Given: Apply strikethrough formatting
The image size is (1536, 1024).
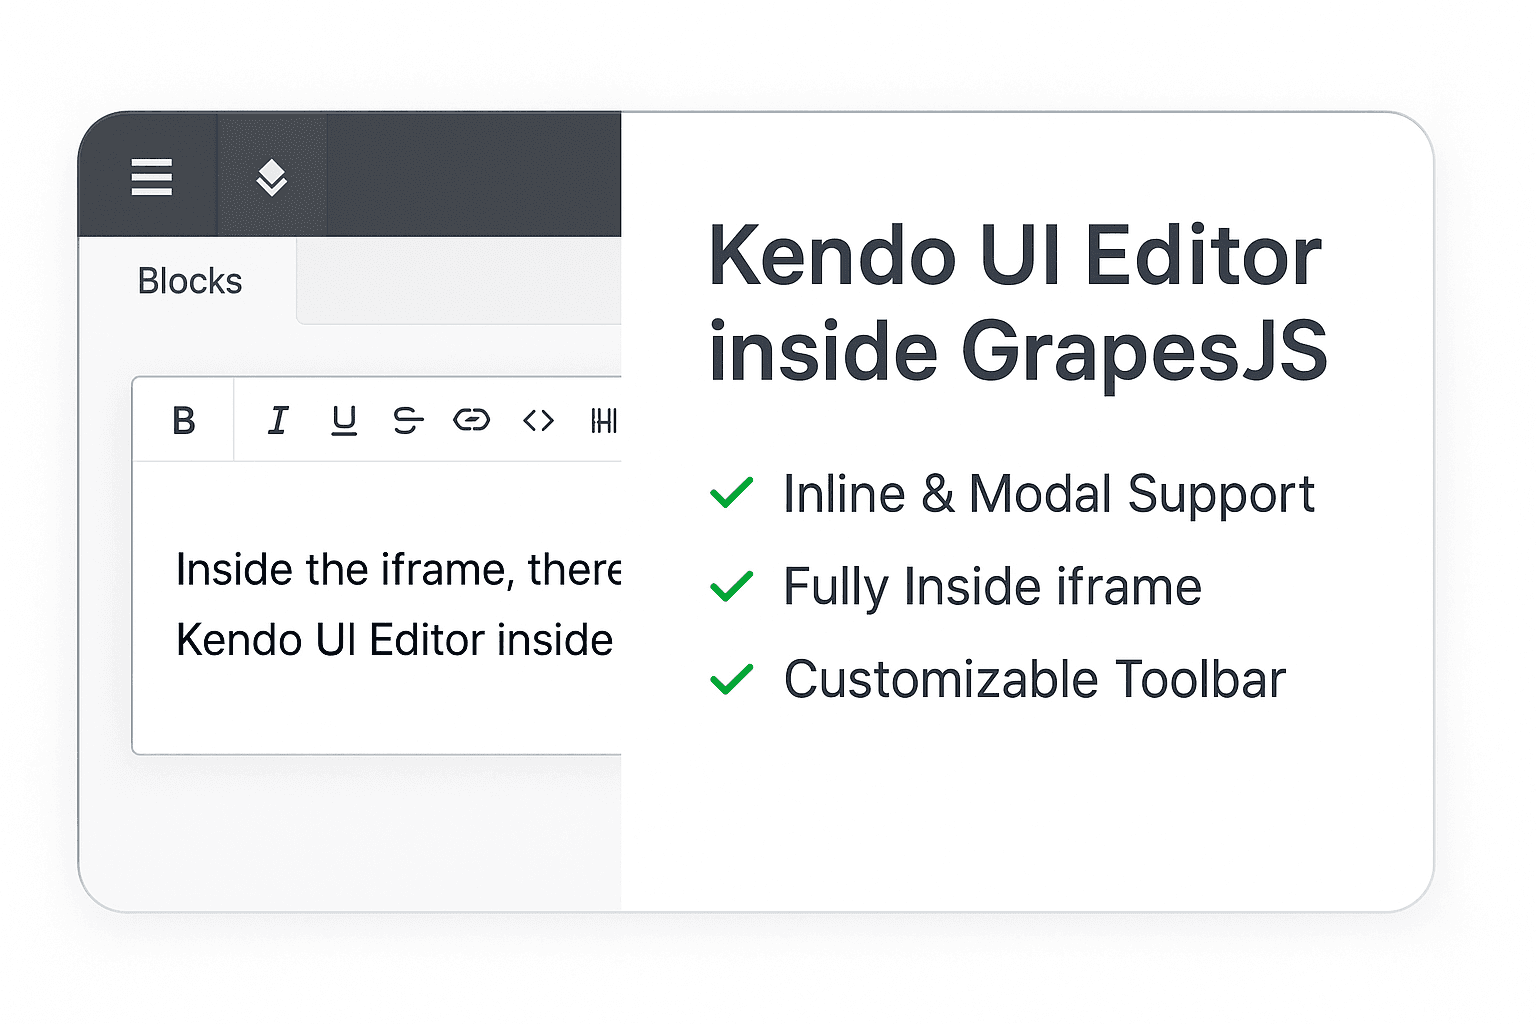Looking at the screenshot, I should tap(408, 420).
